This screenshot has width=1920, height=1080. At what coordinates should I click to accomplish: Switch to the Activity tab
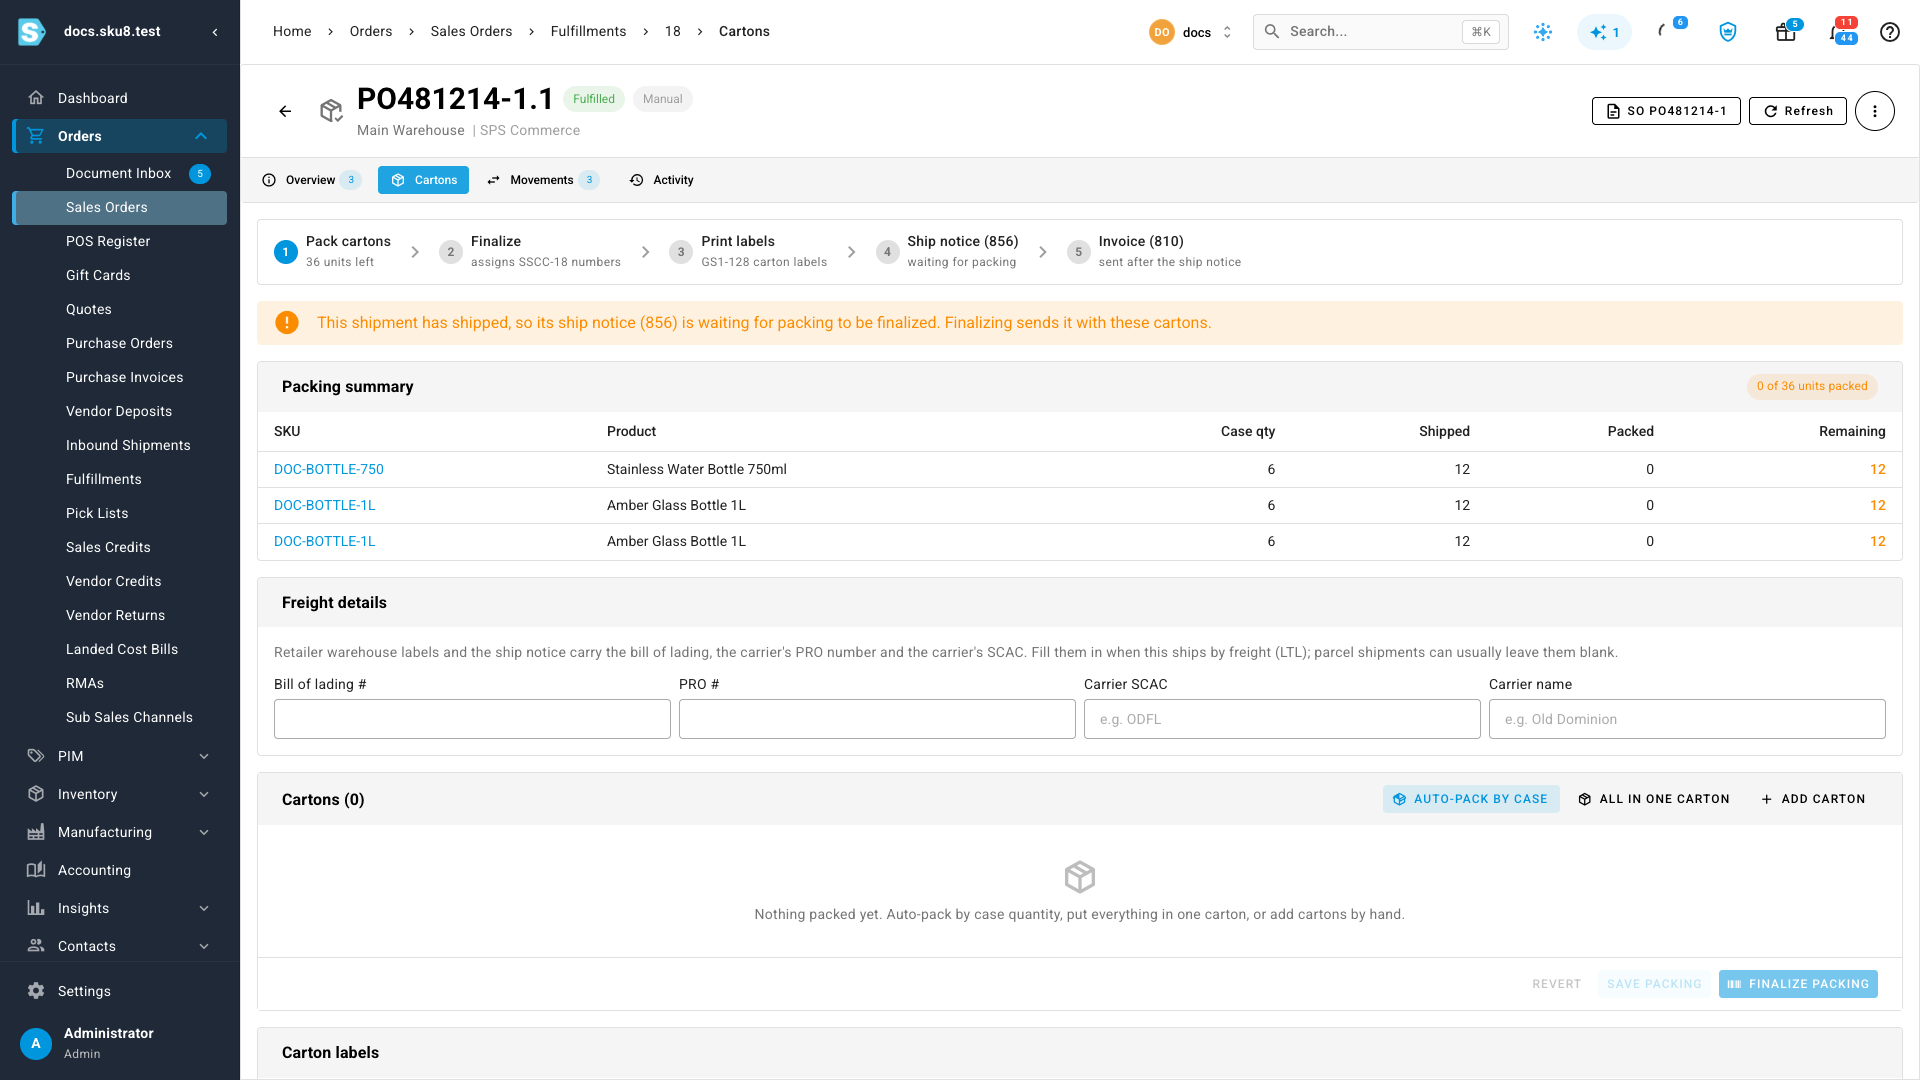[x=662, y=180]
